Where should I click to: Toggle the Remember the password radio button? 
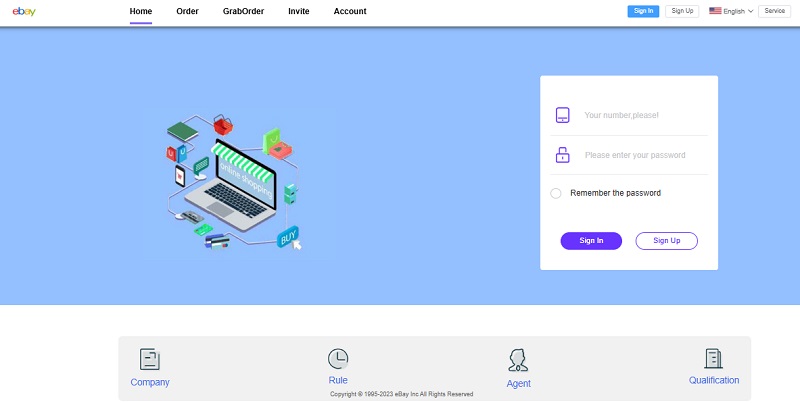click(x=556, y=193)
